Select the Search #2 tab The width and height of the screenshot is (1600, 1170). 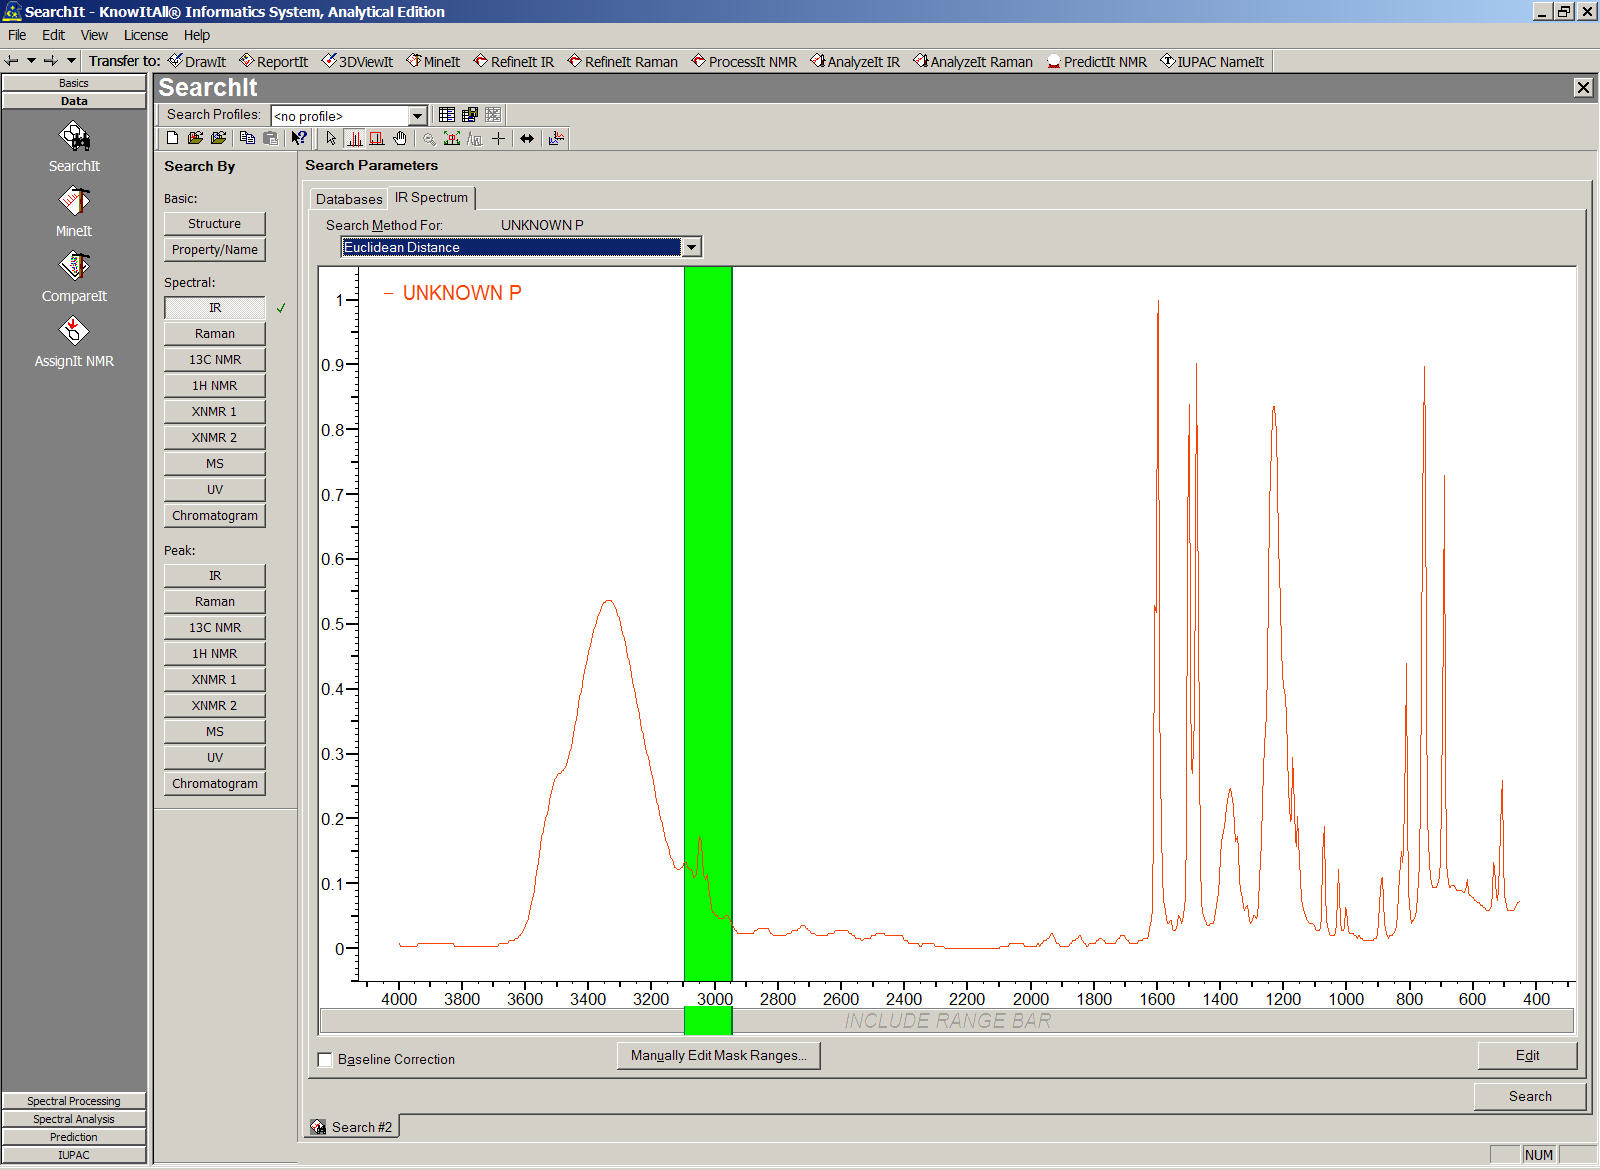(x=352, y=1127)
